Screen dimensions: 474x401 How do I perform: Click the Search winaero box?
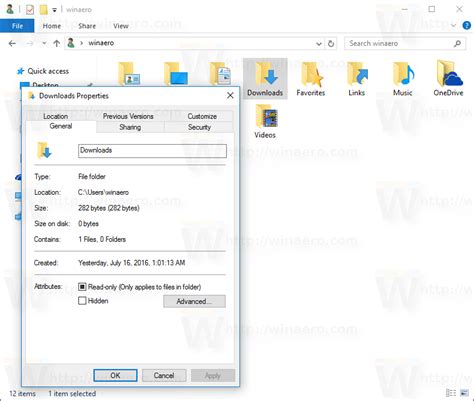tap(405, 43)
